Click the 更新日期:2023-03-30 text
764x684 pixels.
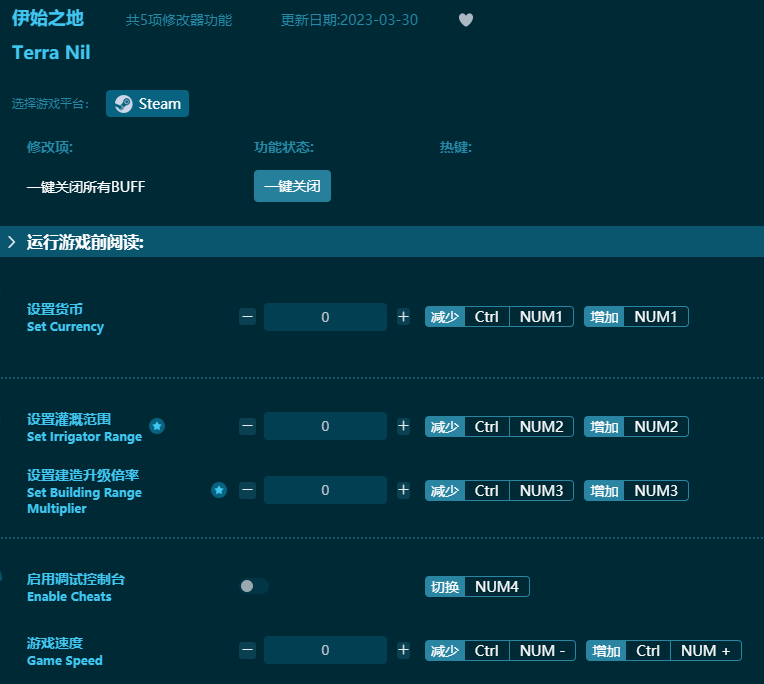click(x=349, y=20)
